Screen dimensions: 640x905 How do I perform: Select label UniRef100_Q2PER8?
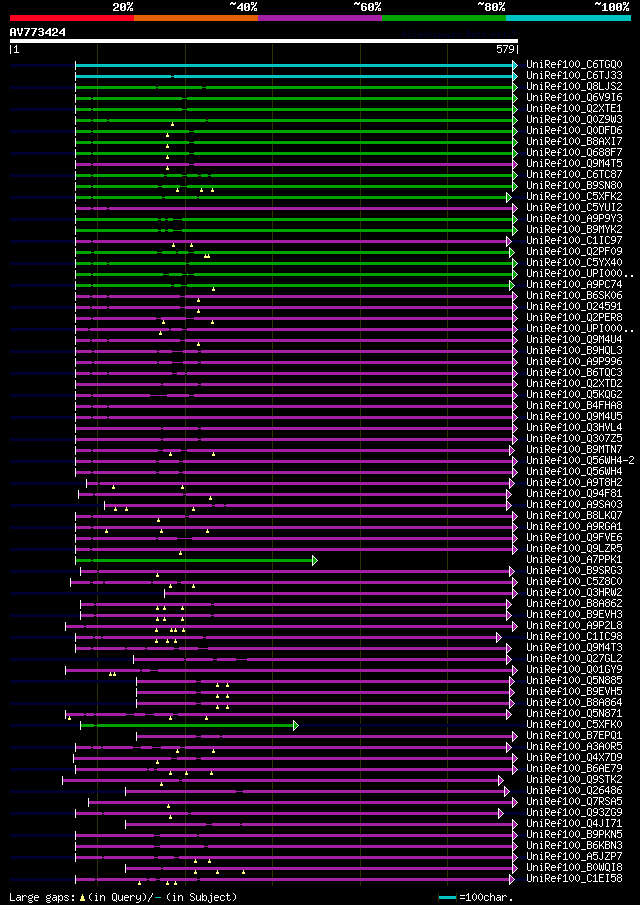coord(574,317)
